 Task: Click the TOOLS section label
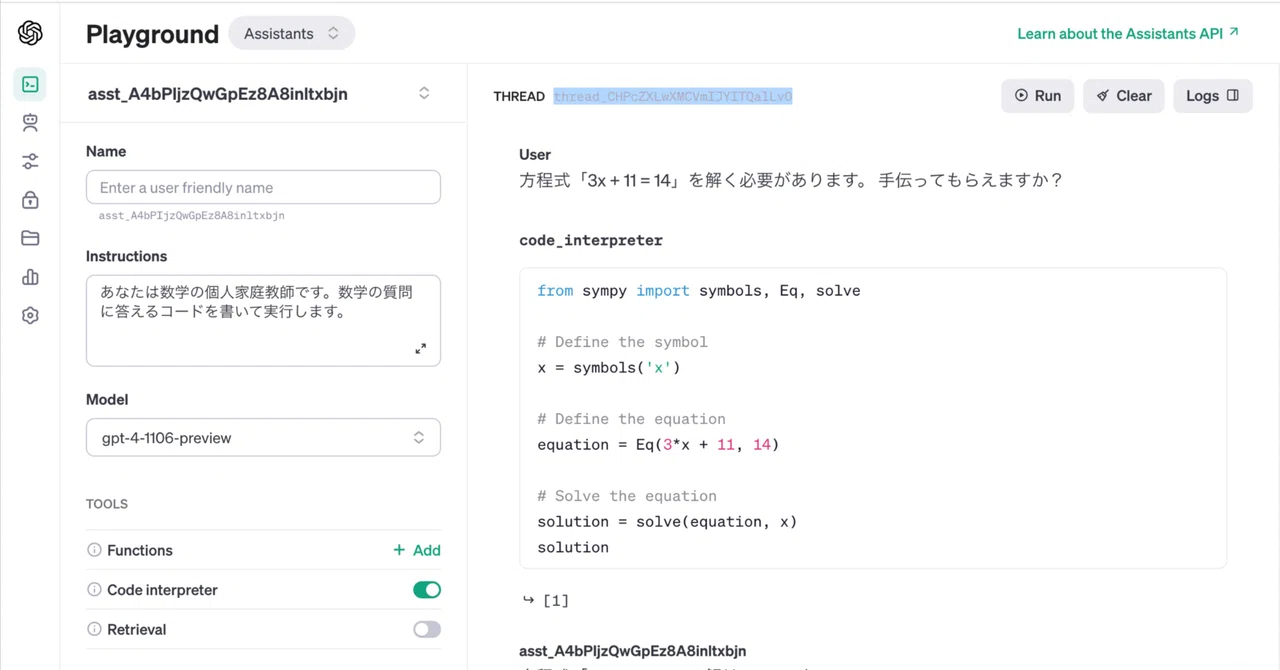107,504
